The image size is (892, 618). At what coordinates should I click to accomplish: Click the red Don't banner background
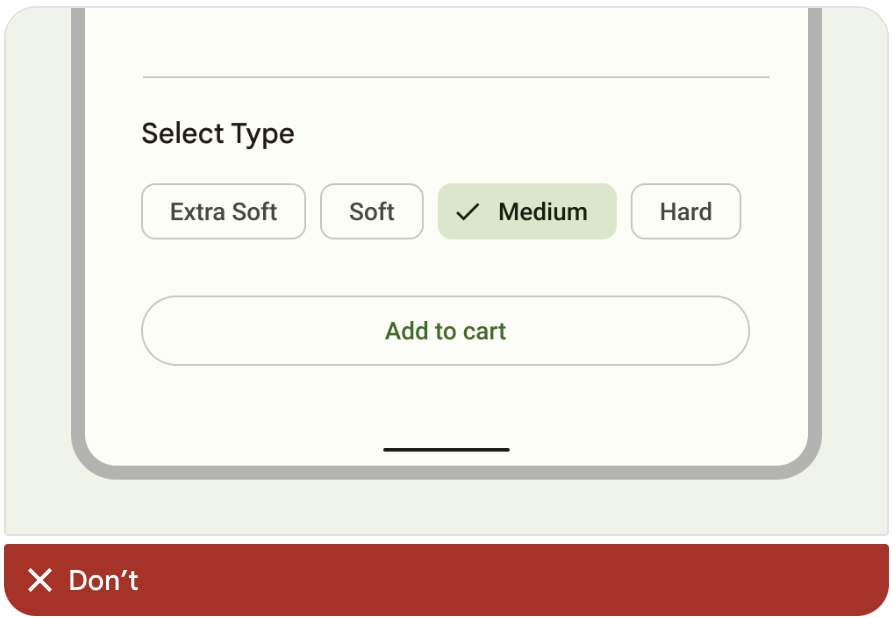tap(446, 580)
